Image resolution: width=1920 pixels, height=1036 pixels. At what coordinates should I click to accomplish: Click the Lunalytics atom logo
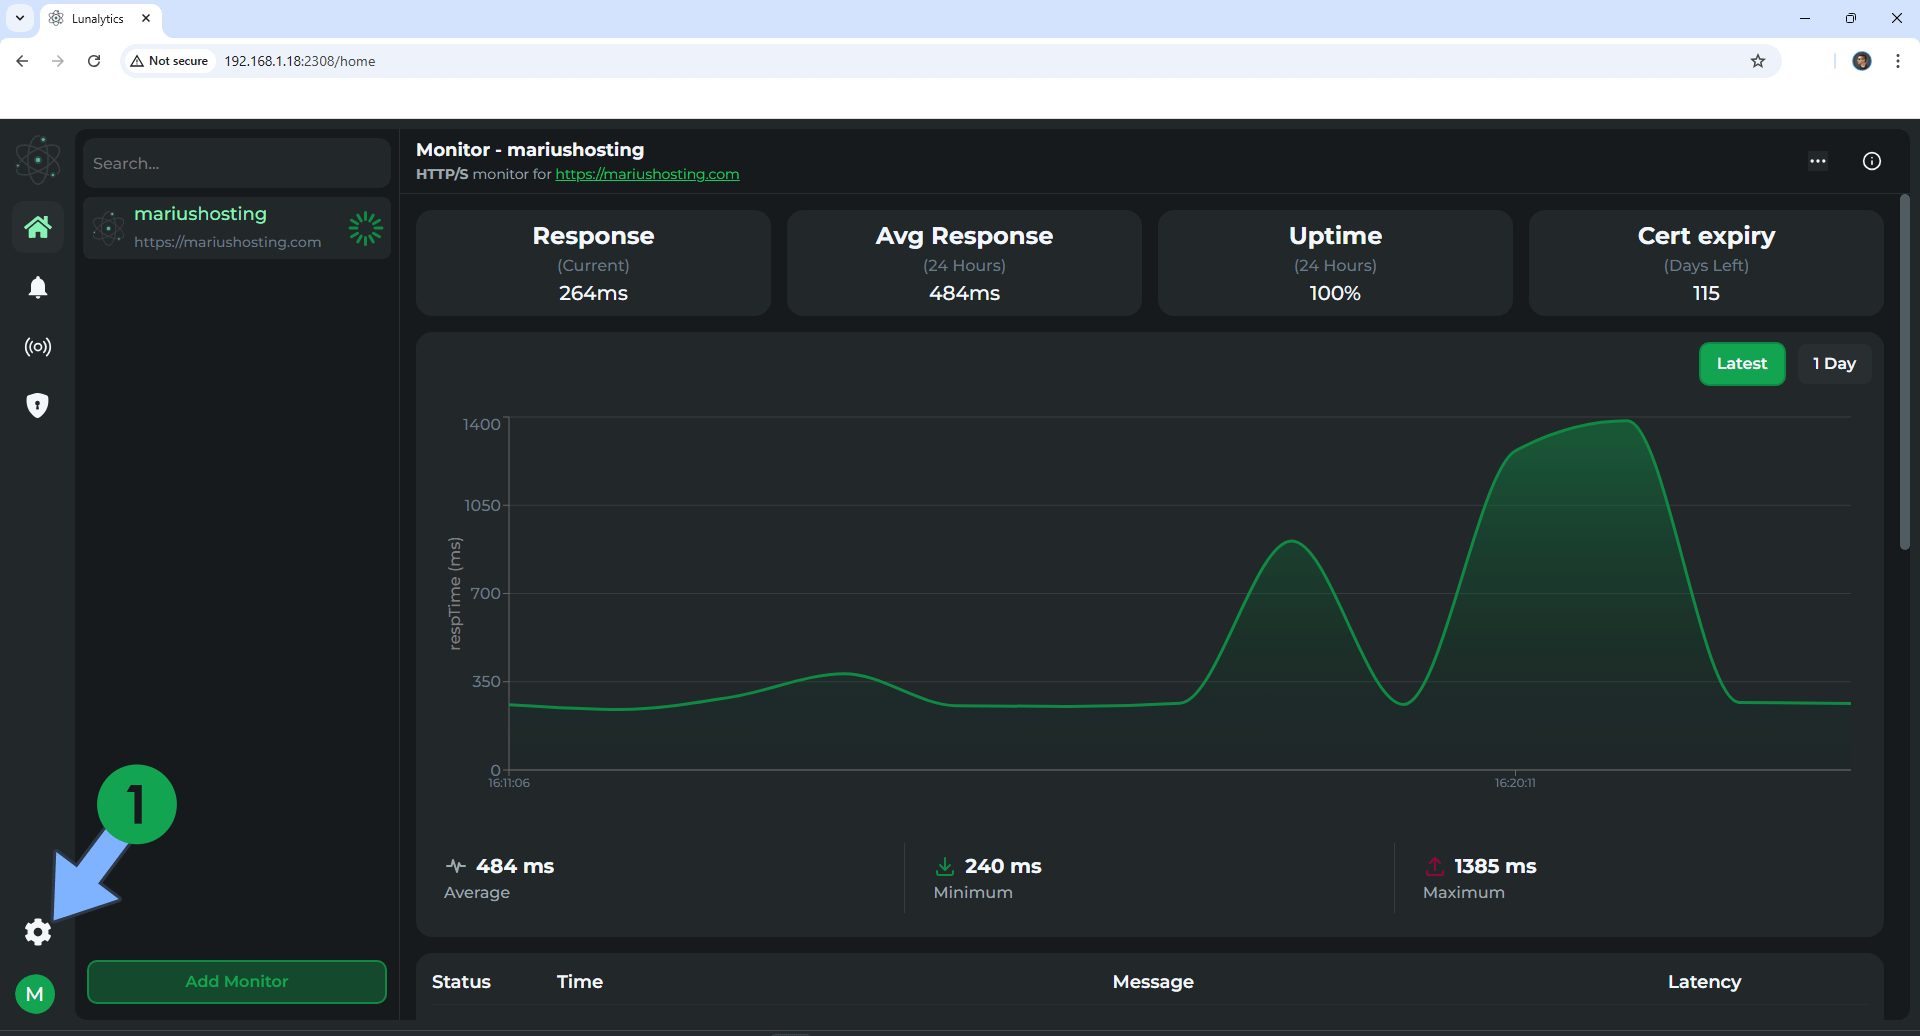(x=38, y=160)
